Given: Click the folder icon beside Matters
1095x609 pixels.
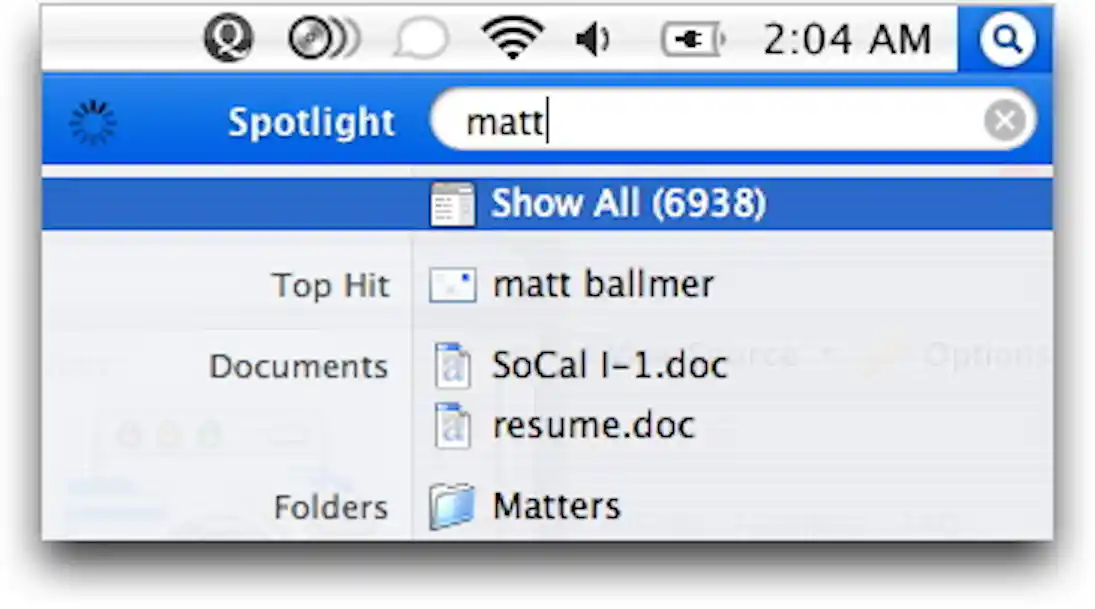Looking at the screenshot, I should point(452,505).
